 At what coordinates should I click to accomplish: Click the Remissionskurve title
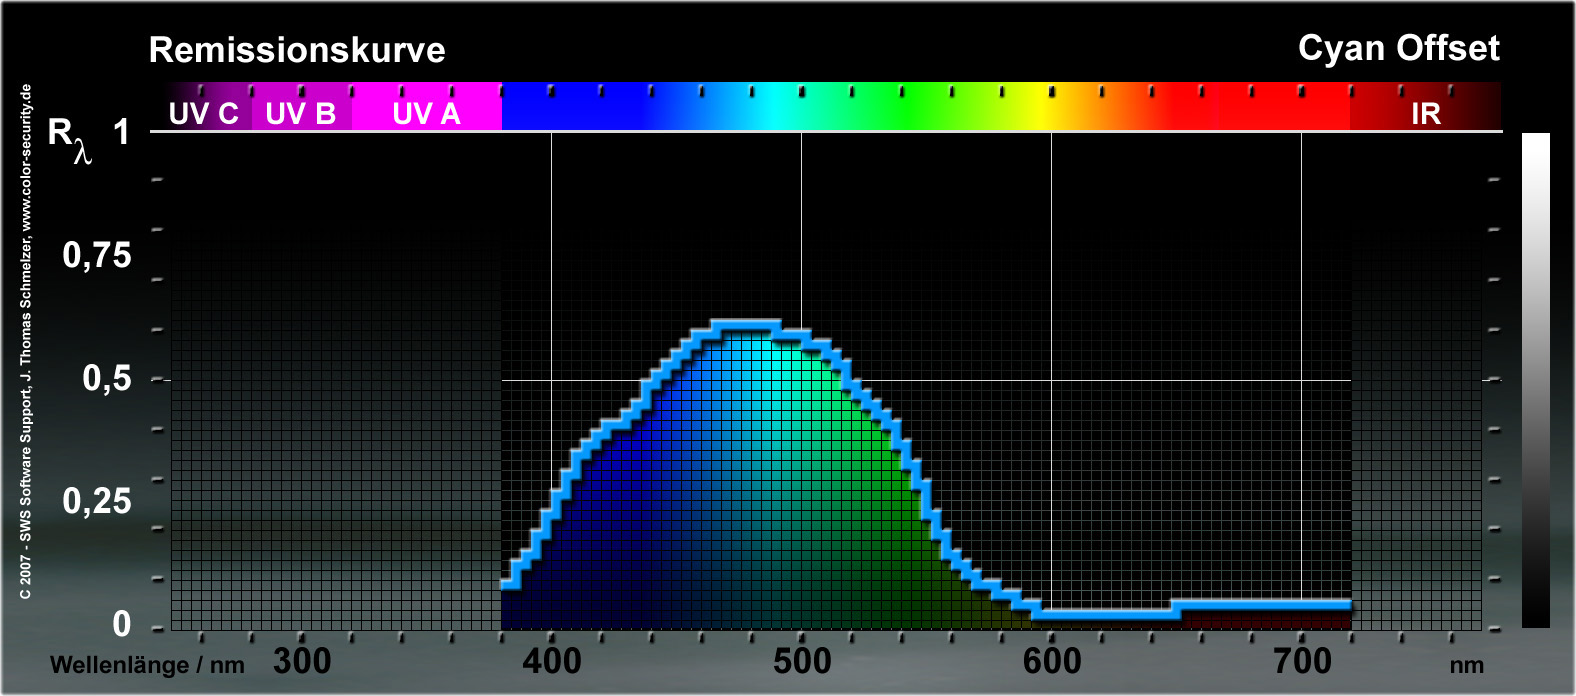point(297,50)
